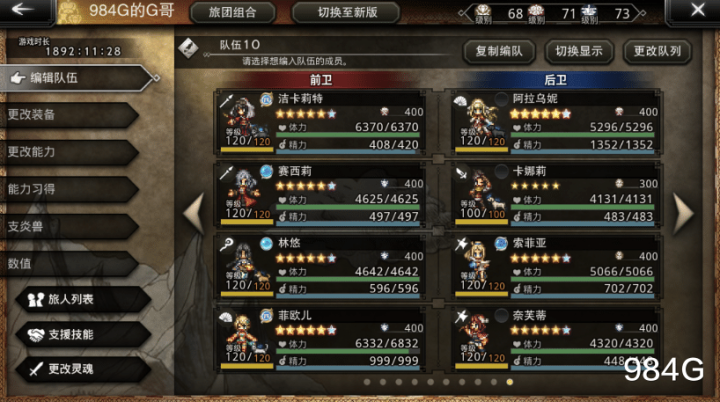720x402 pixels.
Task: Click the blue orb icon beside 赛西莉
Action: 266,171
